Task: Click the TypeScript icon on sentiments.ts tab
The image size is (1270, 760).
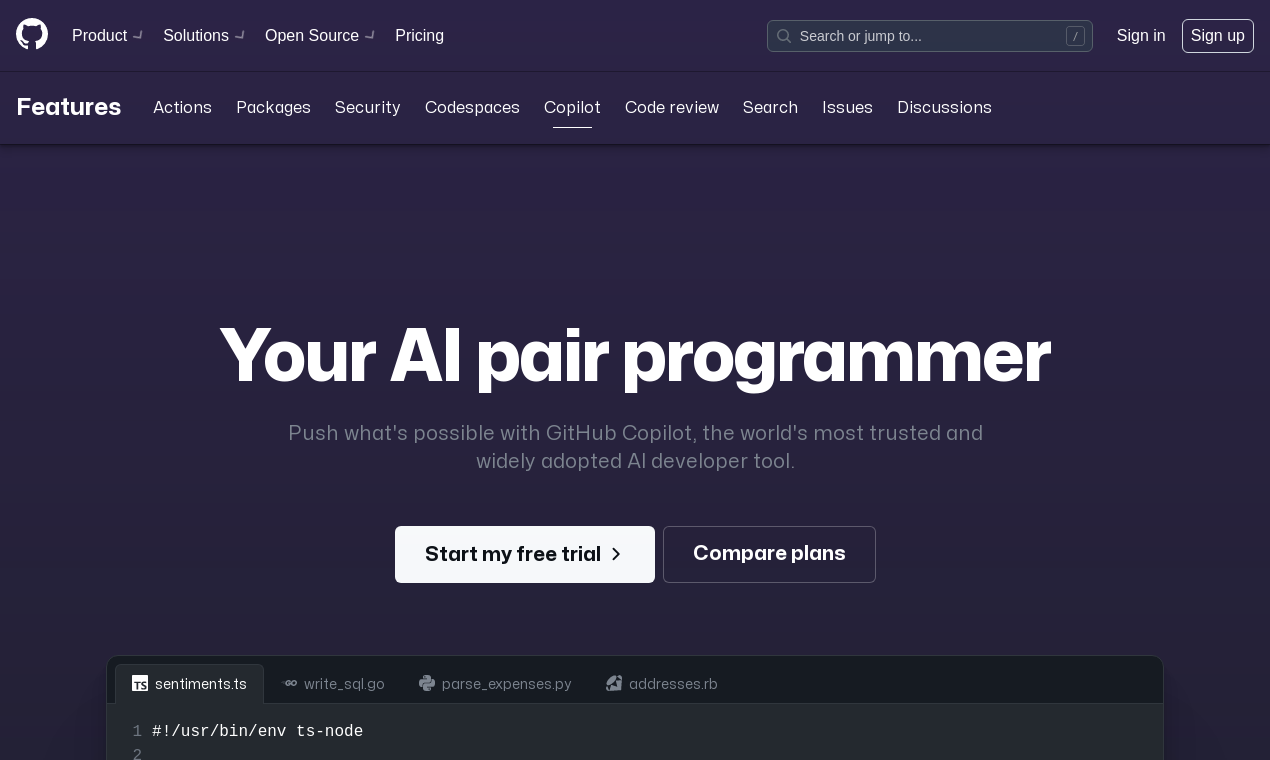Action: click(x=140, y=684)
